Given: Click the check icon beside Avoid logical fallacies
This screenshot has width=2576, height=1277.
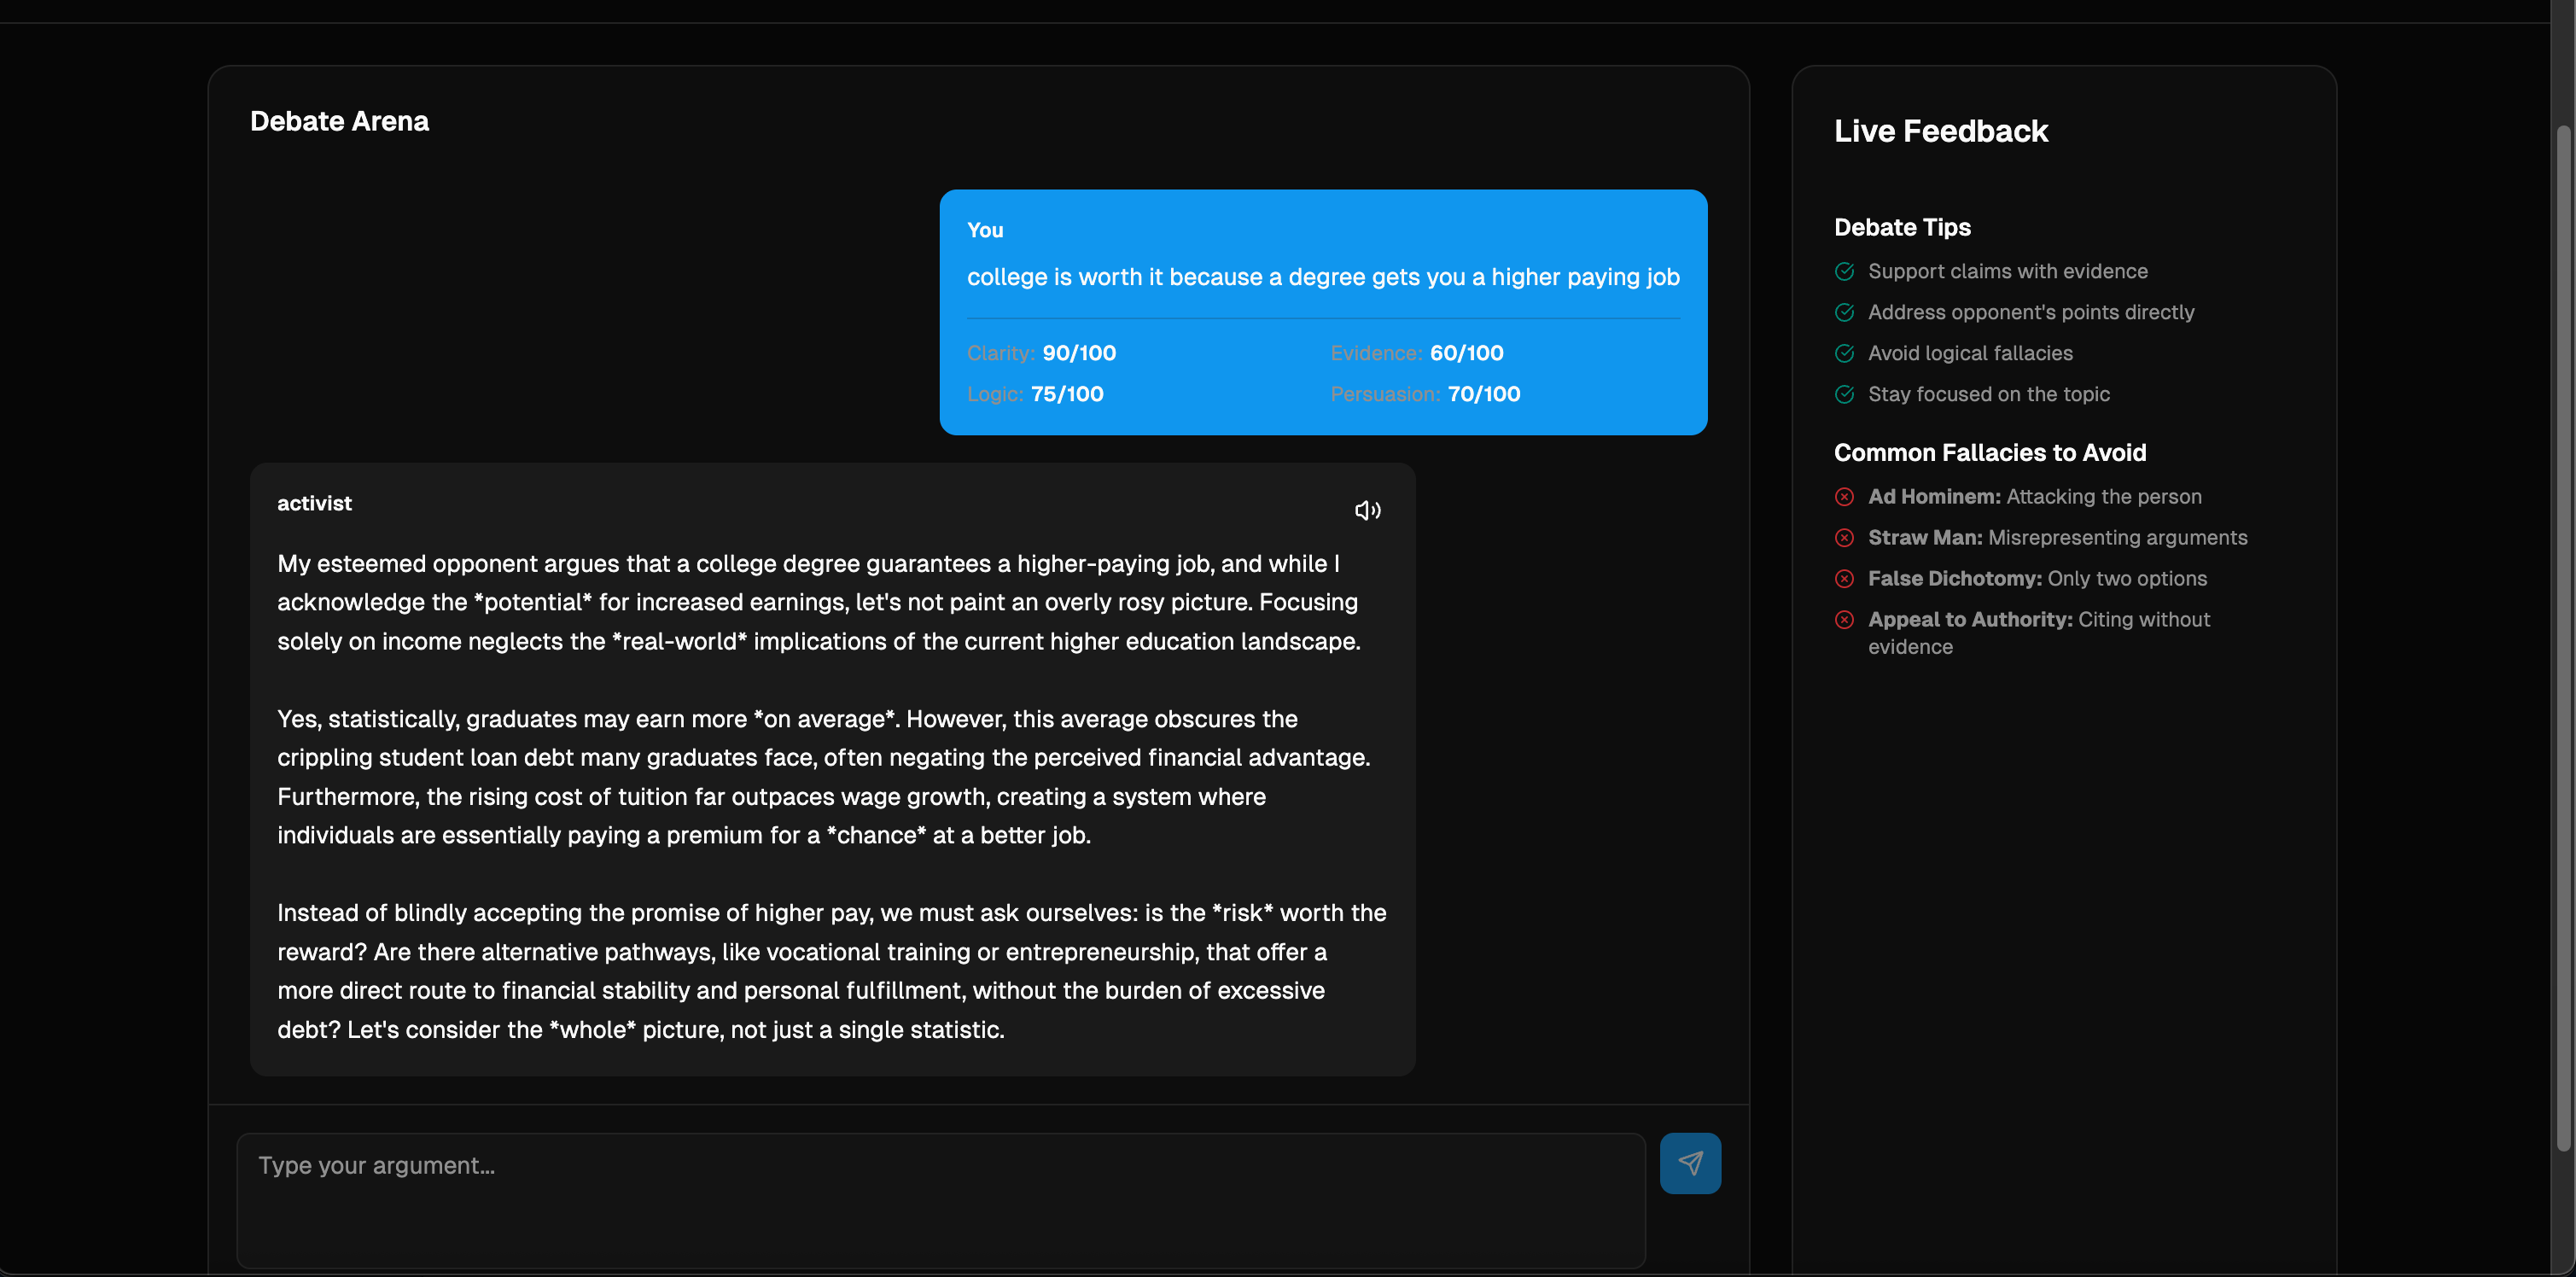Looking at the screenshot, I should tap(1844, 354).
